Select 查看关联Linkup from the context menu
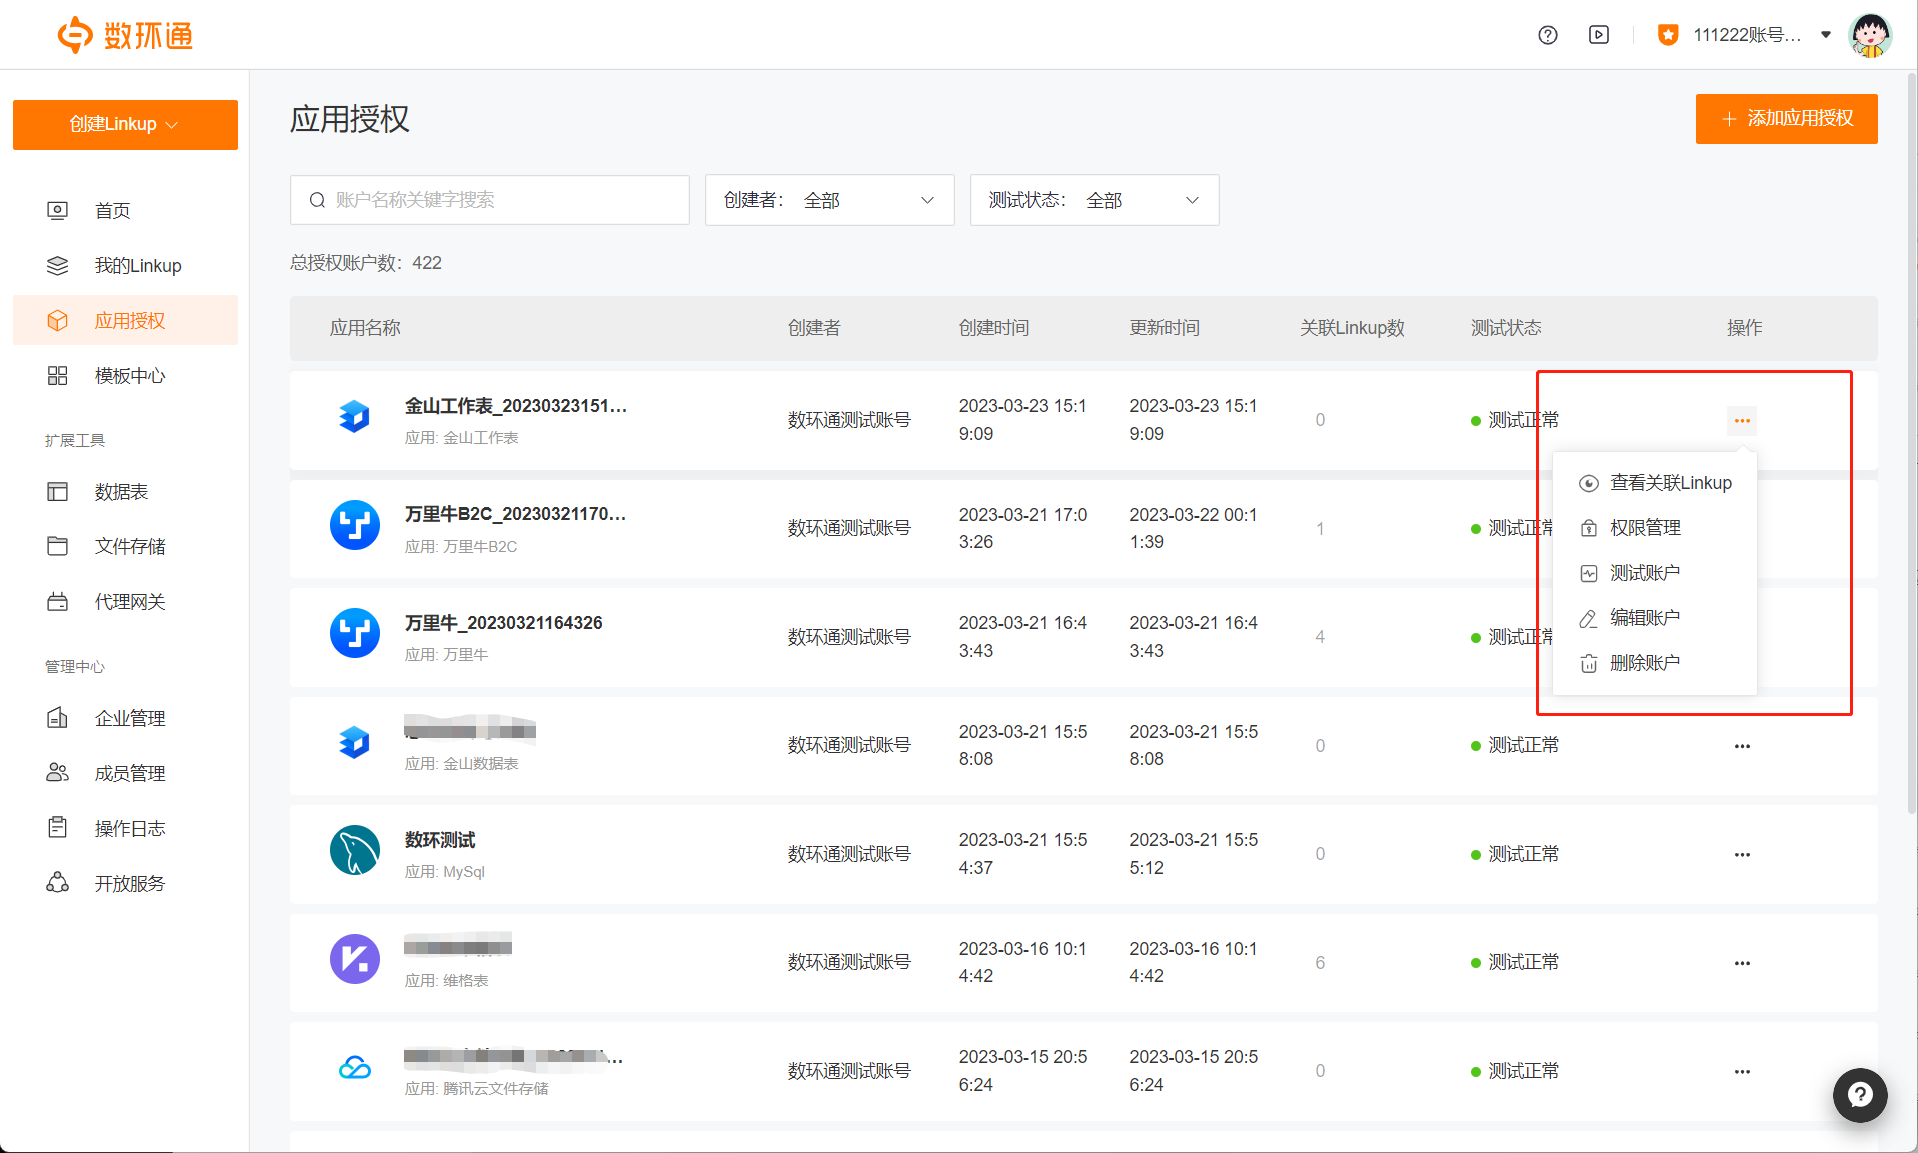The height and width of the screenshot is (1153, 1918). click(x=1669, y=483)
